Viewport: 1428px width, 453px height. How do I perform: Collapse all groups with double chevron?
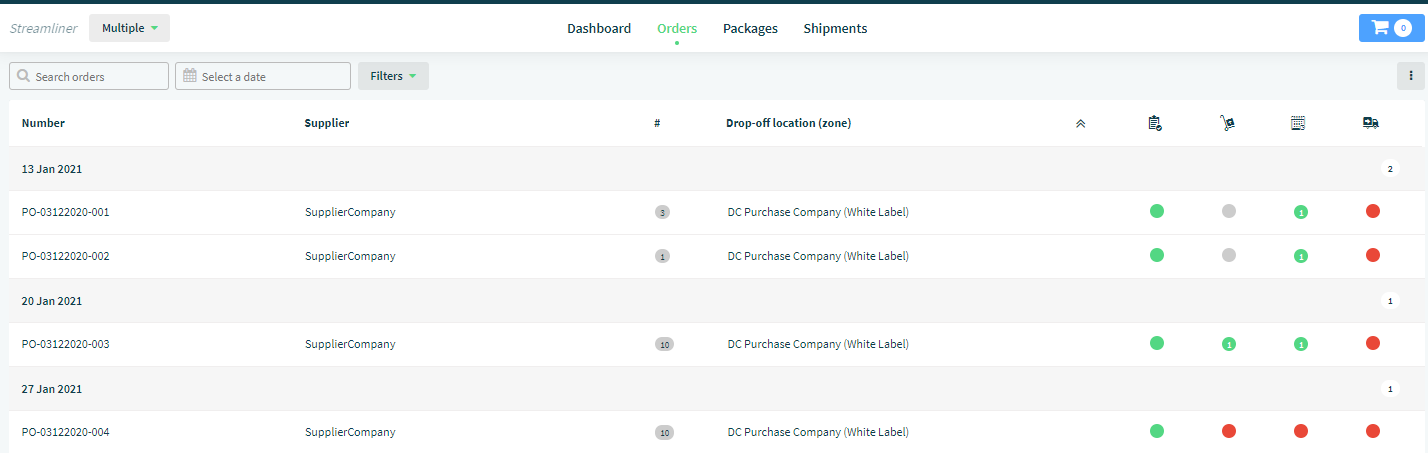[x=1080, y=124]
